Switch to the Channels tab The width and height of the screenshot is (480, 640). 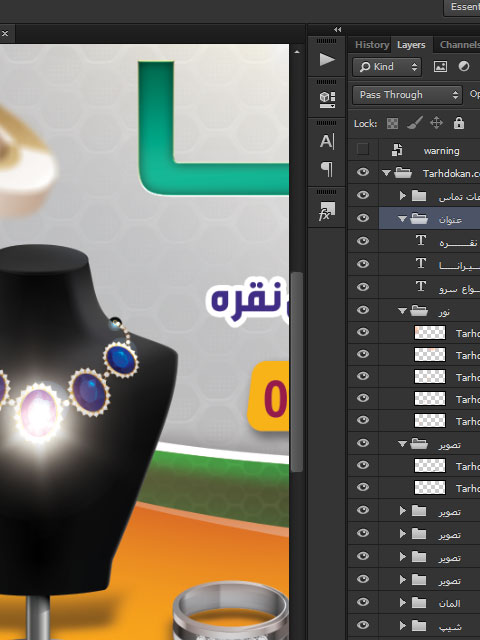tap(459, 44)
